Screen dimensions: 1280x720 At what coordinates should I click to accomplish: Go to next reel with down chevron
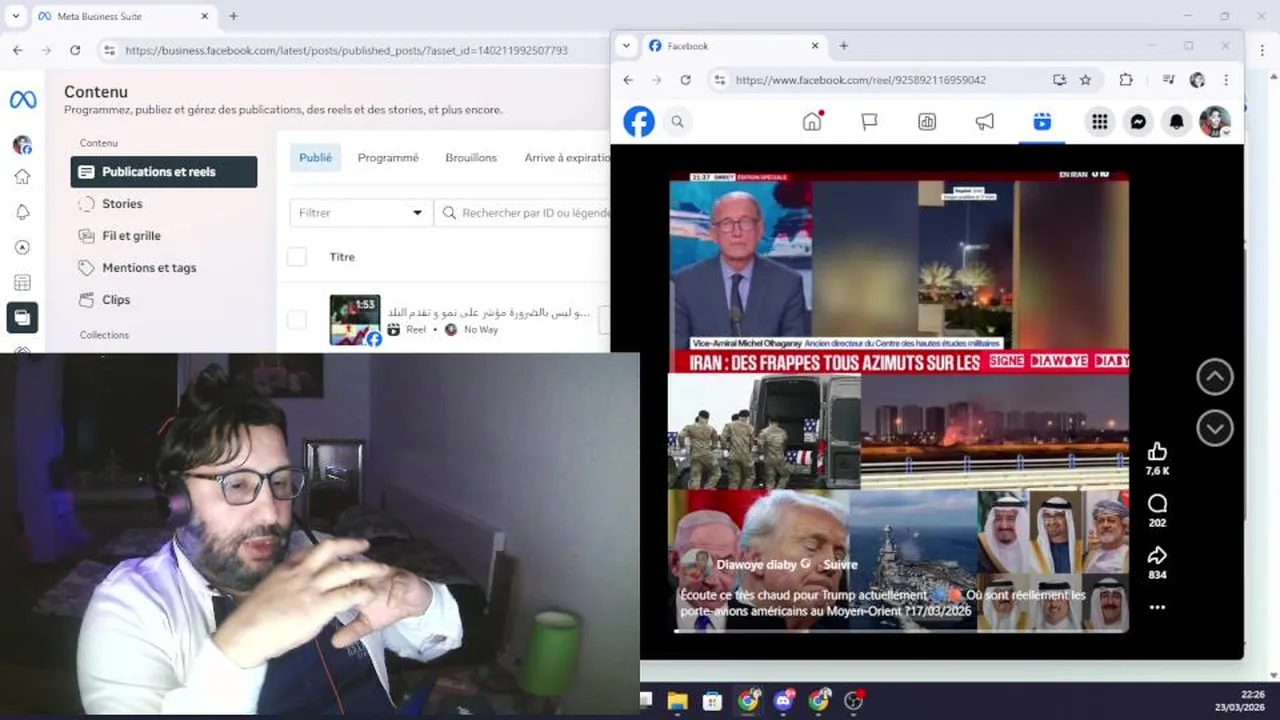1215,428
